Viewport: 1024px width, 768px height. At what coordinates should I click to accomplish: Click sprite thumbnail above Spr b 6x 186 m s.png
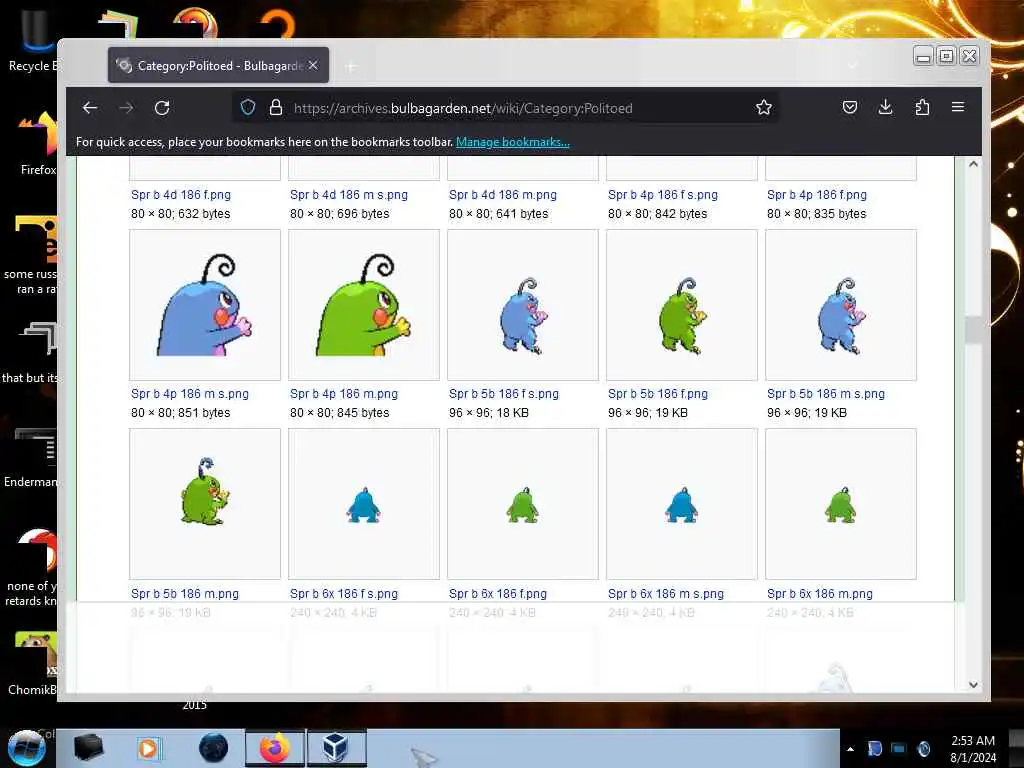(682, 504)
